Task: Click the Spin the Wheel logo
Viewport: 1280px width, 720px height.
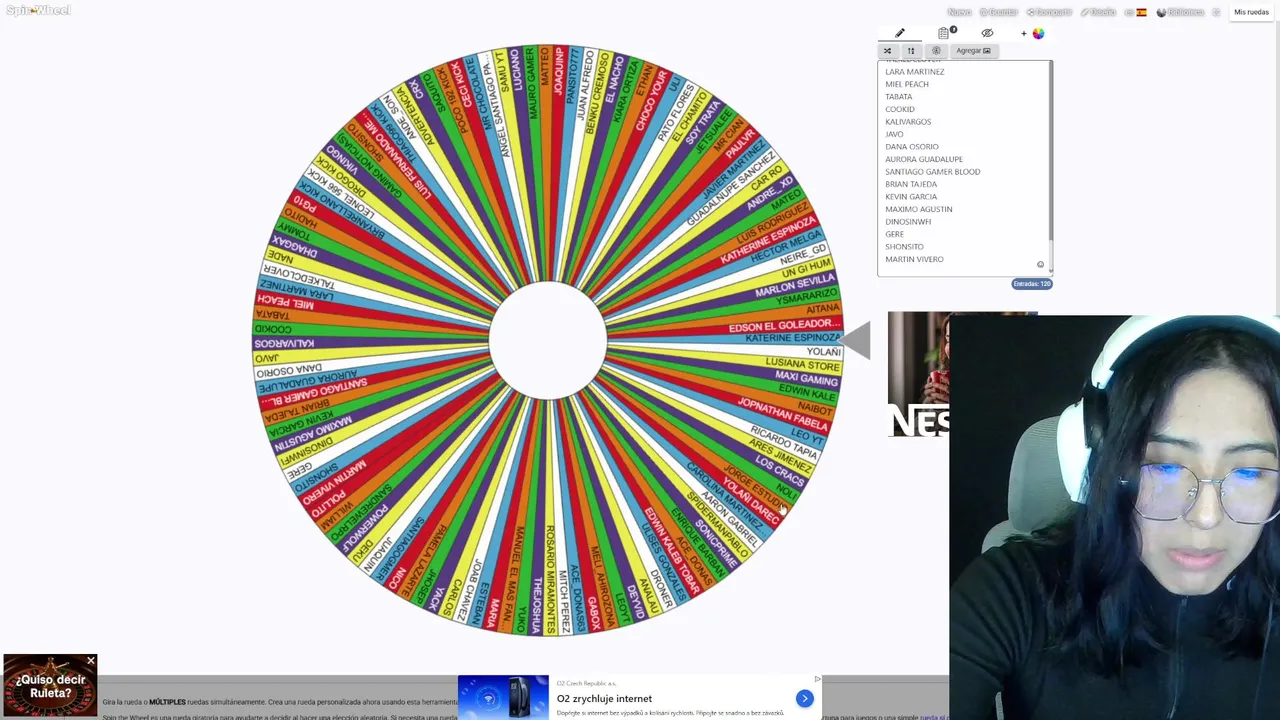Action: [x=38, y=10]
